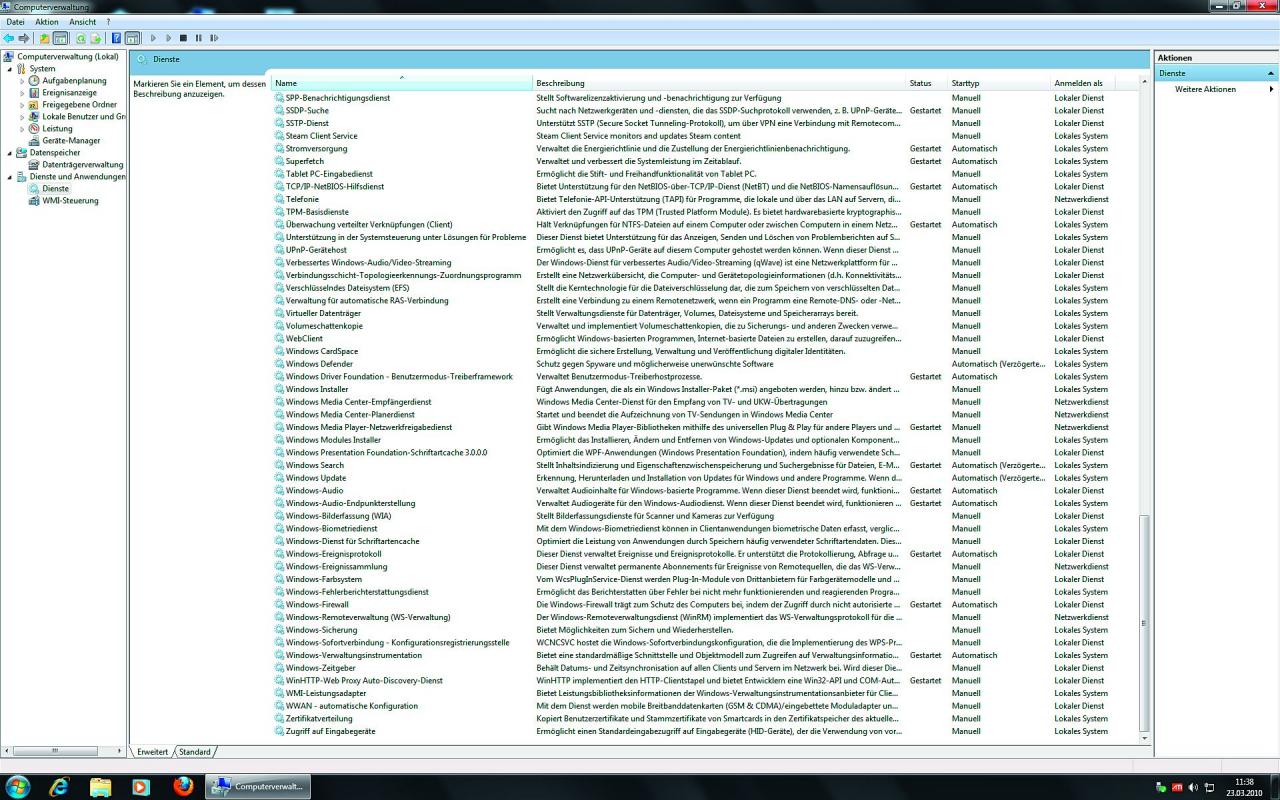
Task: Collapse the Datenspeicher tree node
Action: pyautogui.click(x=8, y=153)
